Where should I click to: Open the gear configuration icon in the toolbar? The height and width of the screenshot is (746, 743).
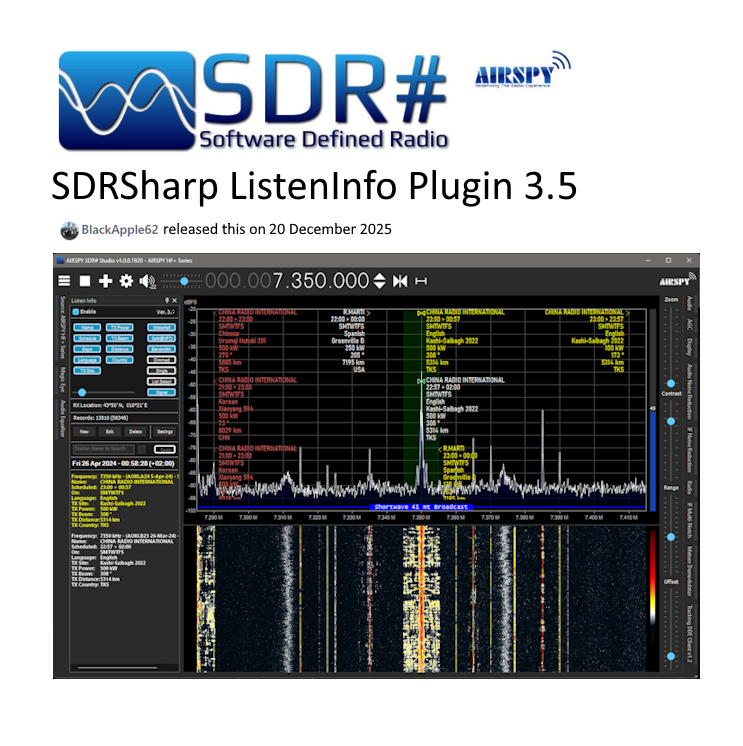coord(126,281)
